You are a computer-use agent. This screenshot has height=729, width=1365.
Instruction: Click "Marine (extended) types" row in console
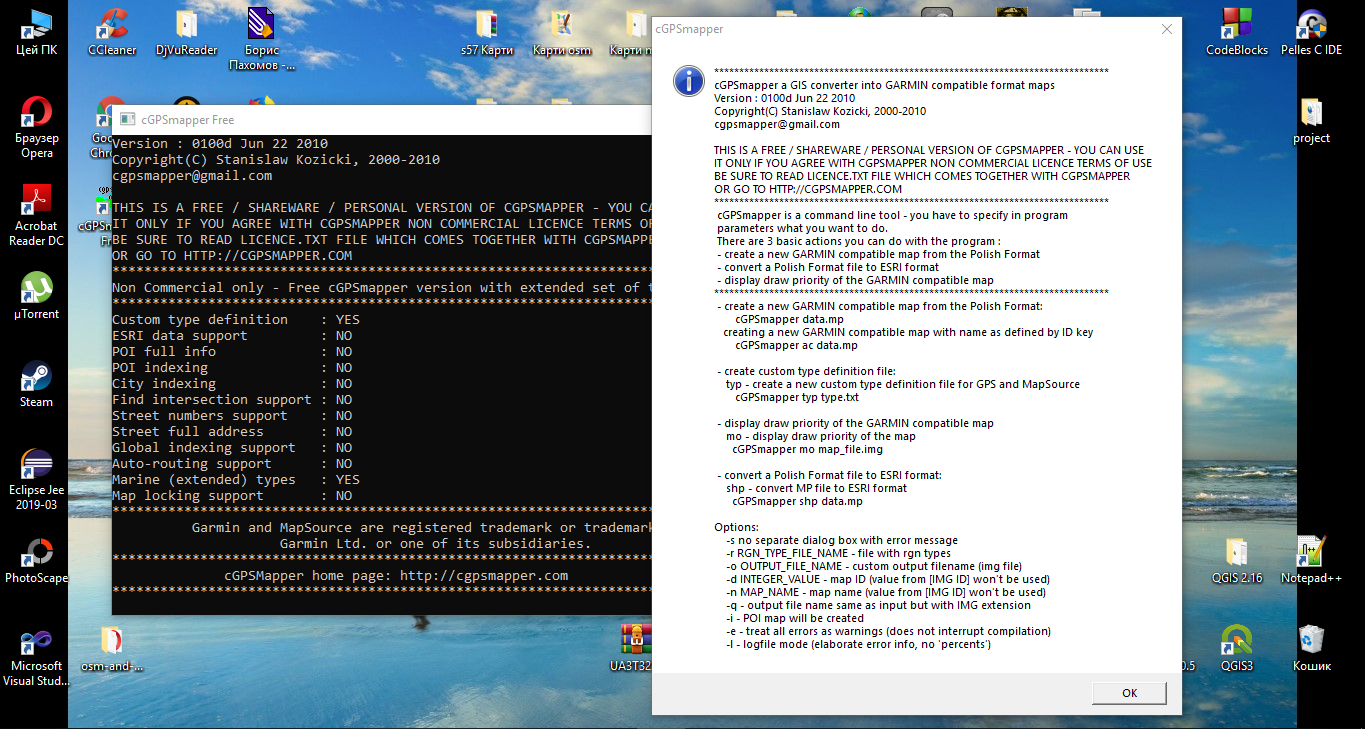[x=236, y=480]
